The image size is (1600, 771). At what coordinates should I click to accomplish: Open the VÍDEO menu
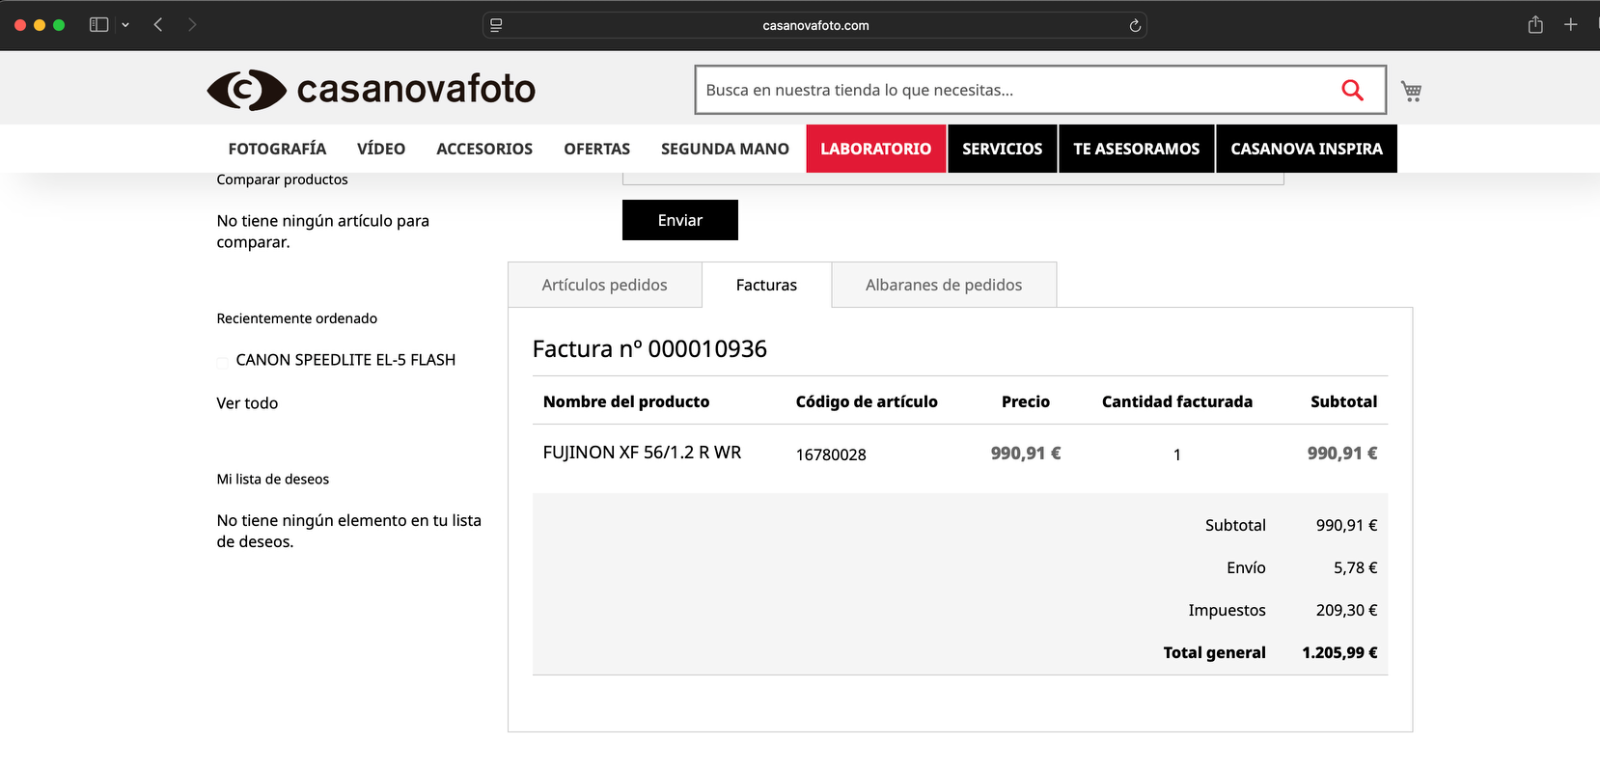381,149
